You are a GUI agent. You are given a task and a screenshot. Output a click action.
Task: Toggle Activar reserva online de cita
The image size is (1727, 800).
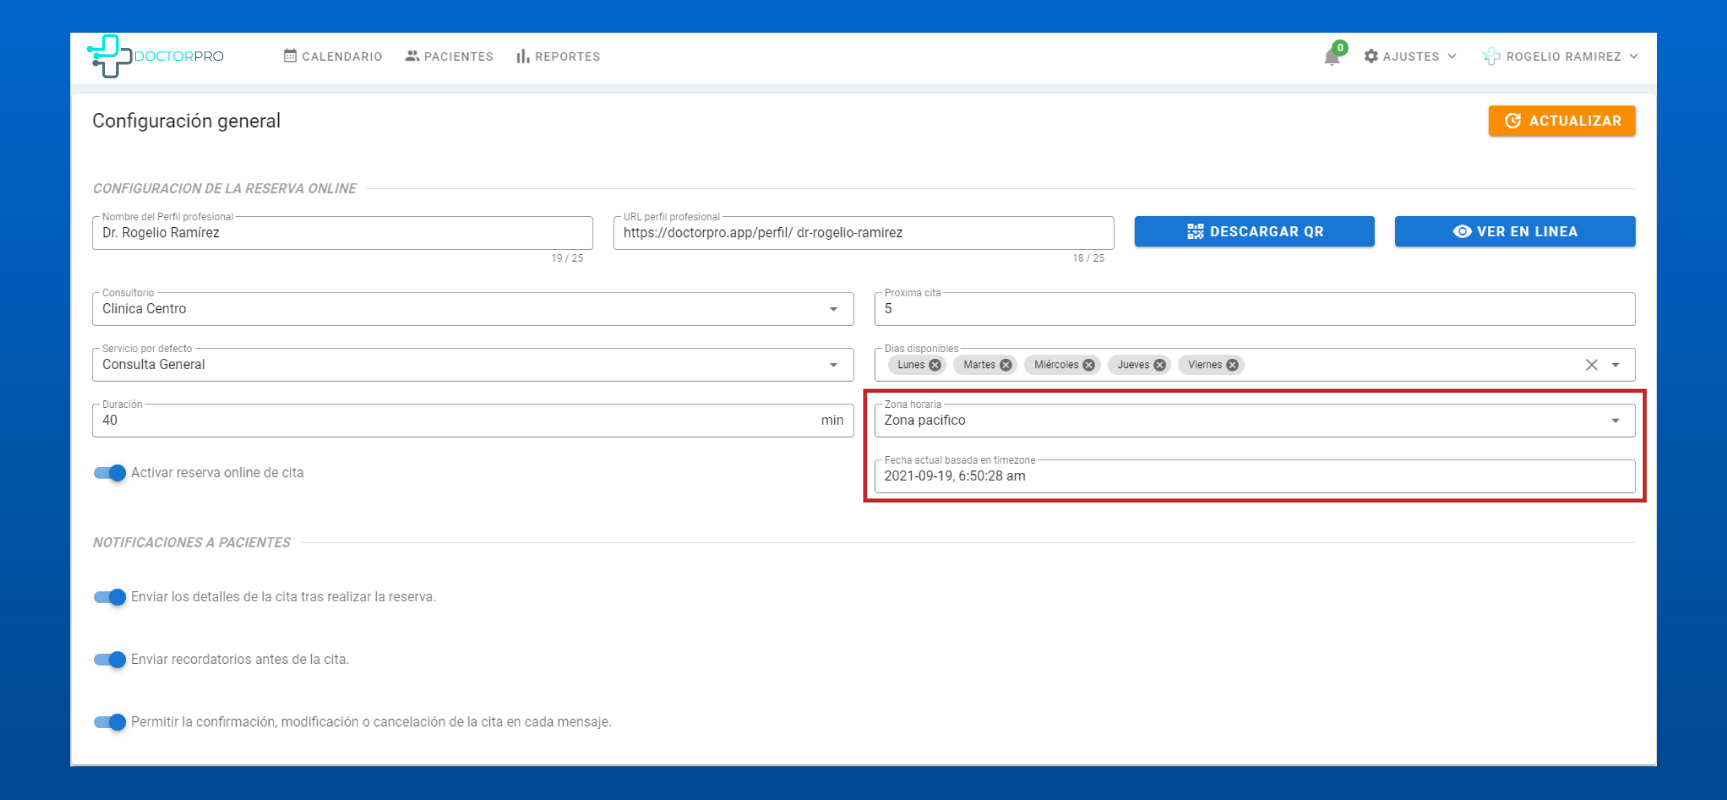[110, 473]
